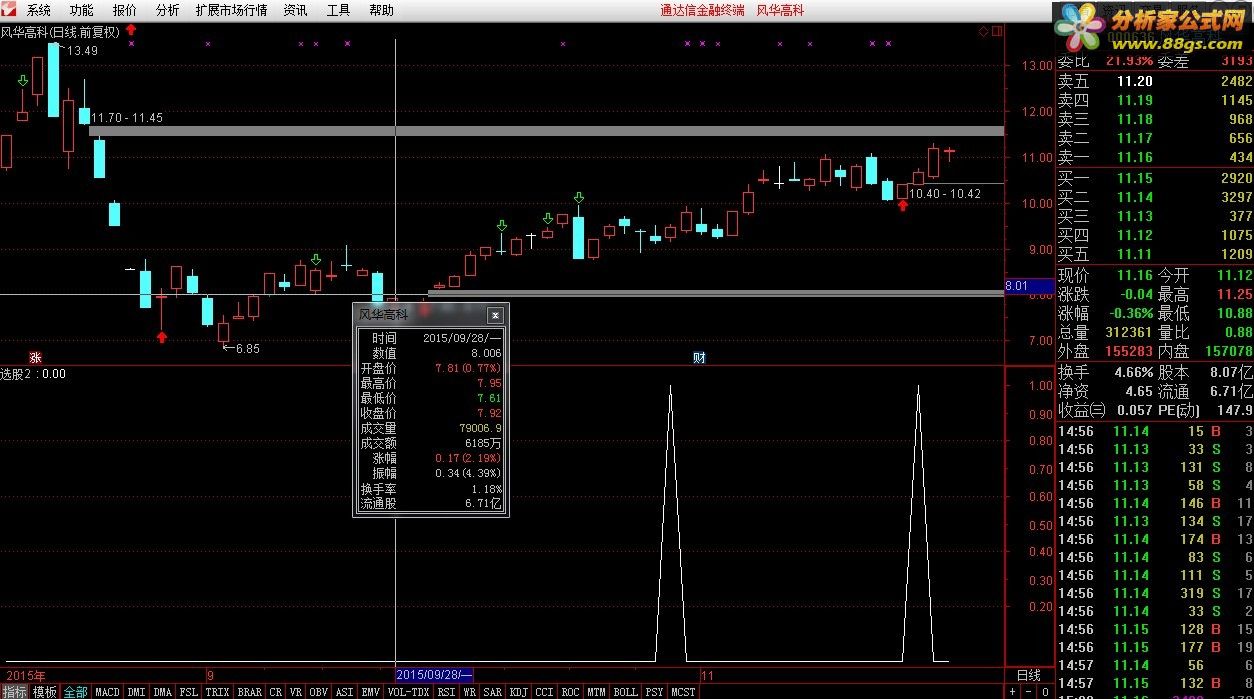
Task: Click the 成交量 79006.9 value in popup
Action: point(481,428)
